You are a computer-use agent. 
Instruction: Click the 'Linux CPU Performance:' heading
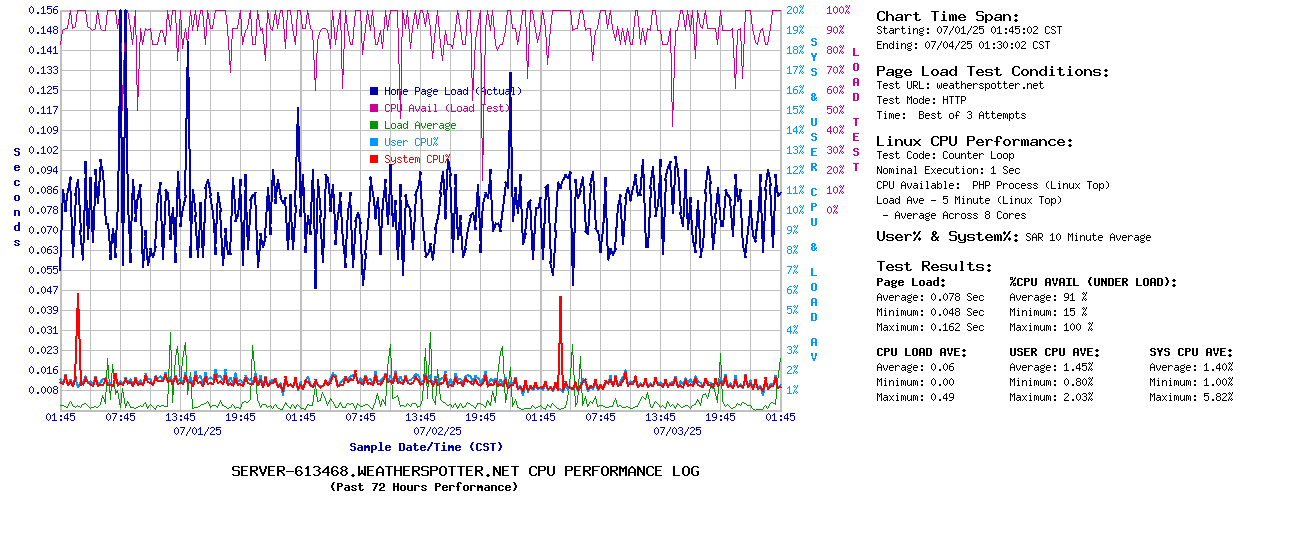974,141
